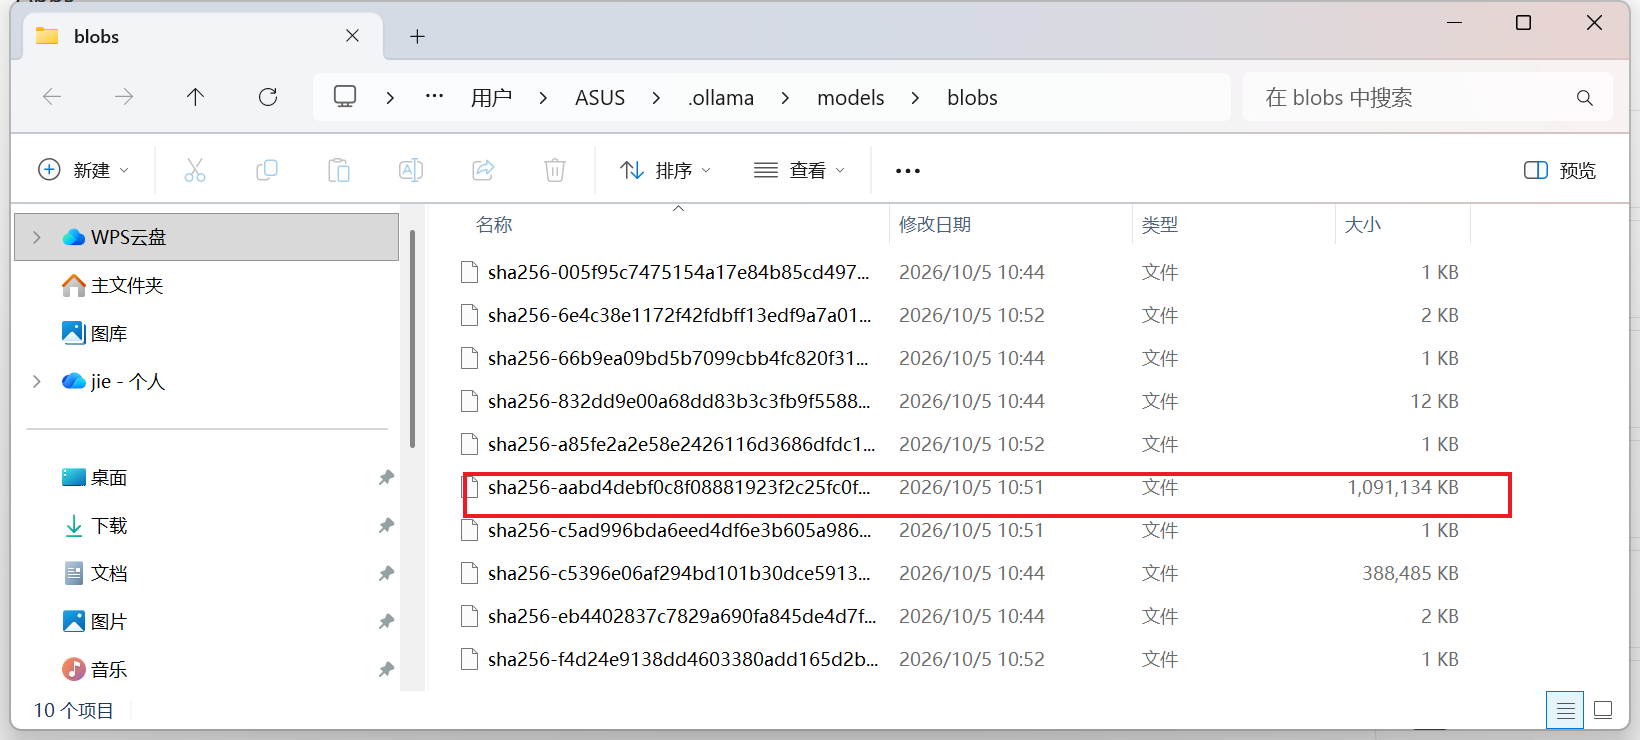Go up one folder level

(195, 97)
